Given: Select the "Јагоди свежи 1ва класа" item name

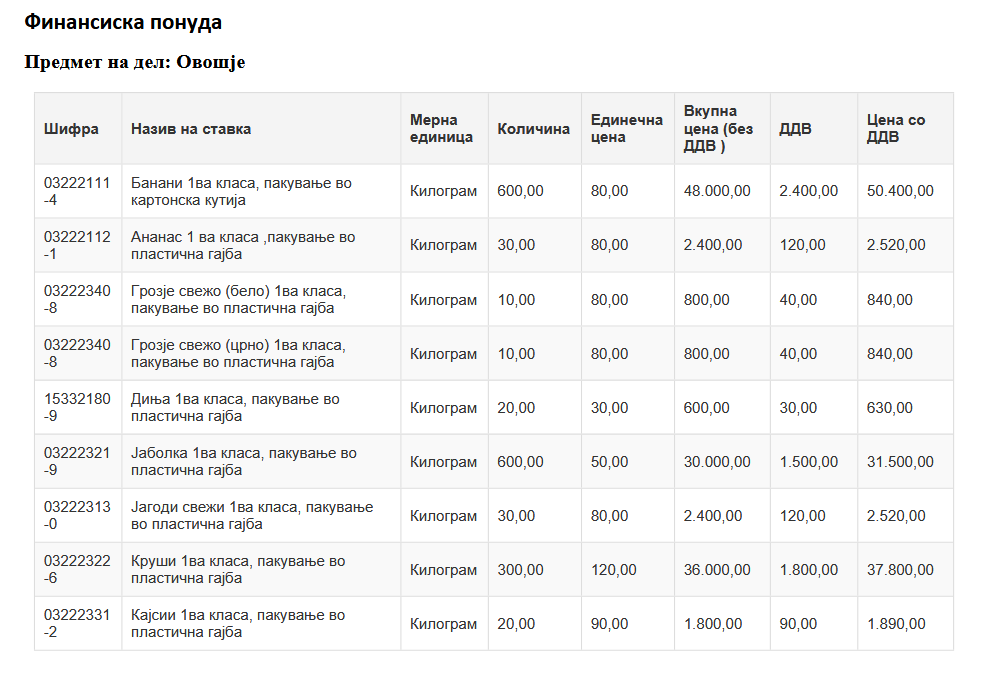Looking at the screenshot, I should click(x=252, y=516).
